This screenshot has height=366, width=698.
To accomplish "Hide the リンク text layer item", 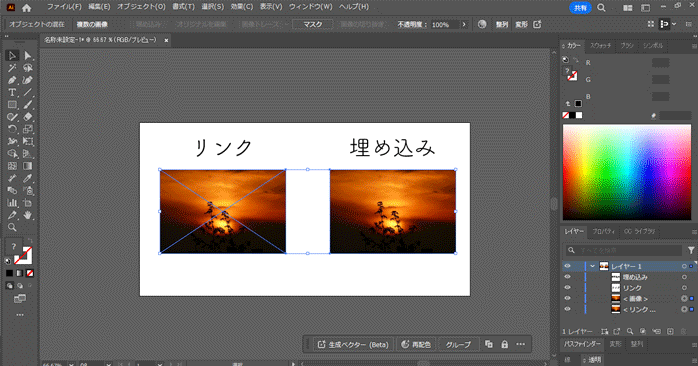I will click(x=567, y=288).
